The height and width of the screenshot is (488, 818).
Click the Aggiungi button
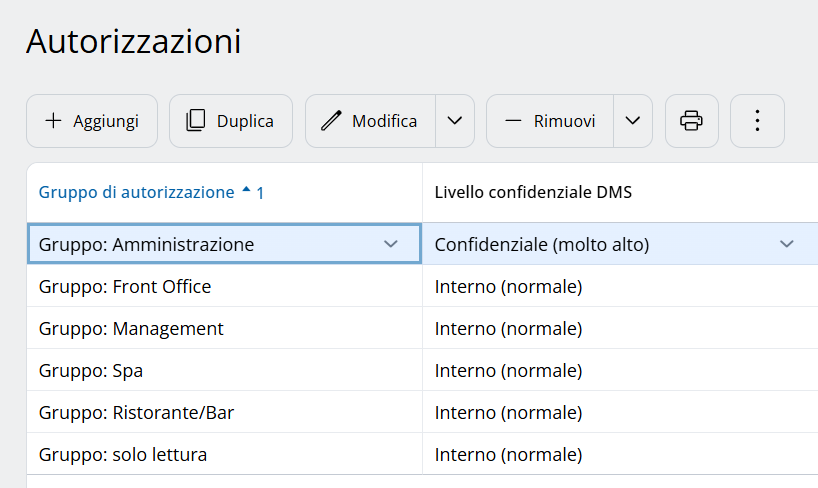(x=92, y=121)
